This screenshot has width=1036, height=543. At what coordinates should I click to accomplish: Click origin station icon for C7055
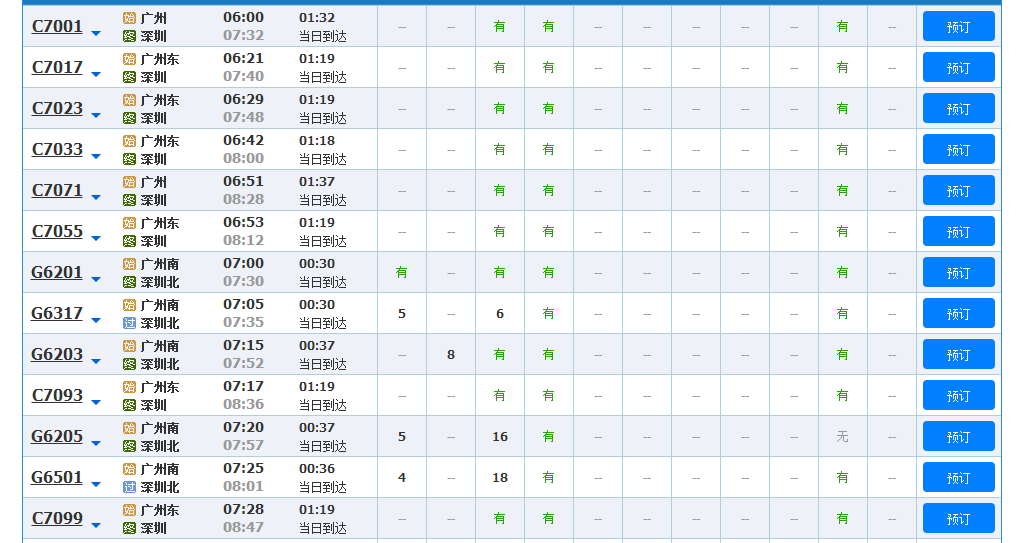(x=130, y=223)
